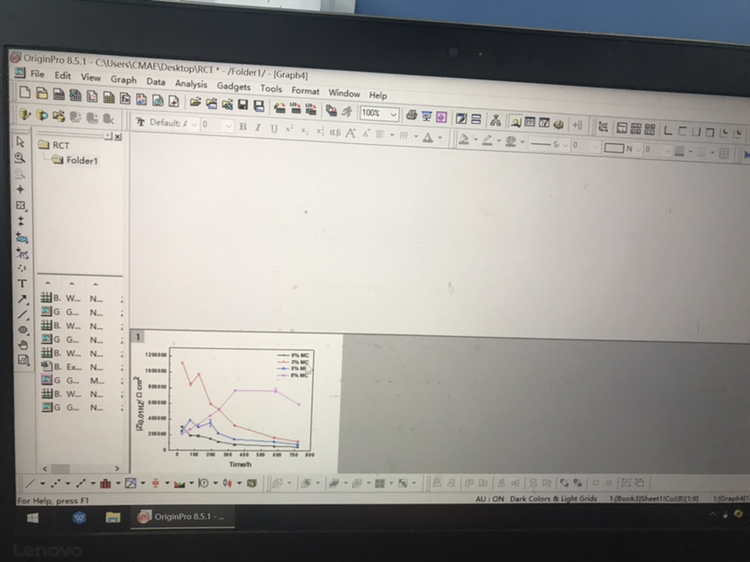Image resolution: width=750 pixels, height=562 pixels.
Task: Click the Open project folder icon
Action: pos(195,102)
